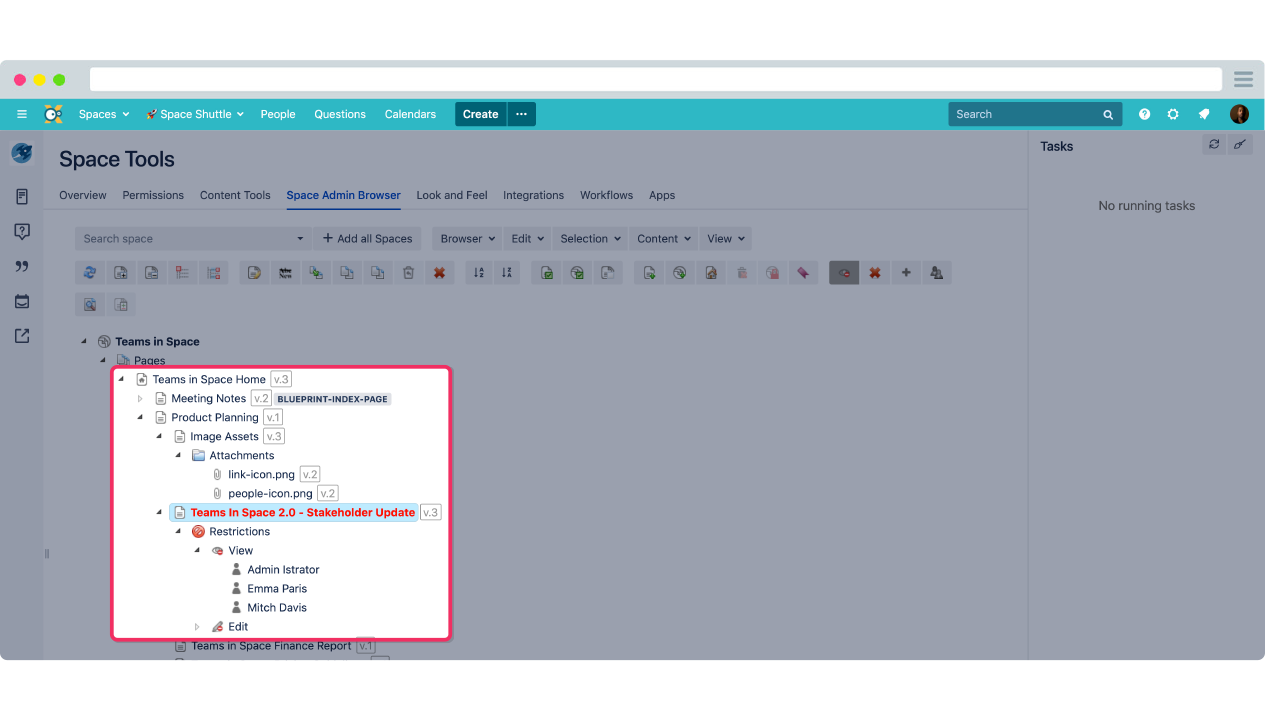Sort pages Z to A using the toolbar icon
Image resolution: width=1265 pixels, height=720 pixels.
coord(507,272)
